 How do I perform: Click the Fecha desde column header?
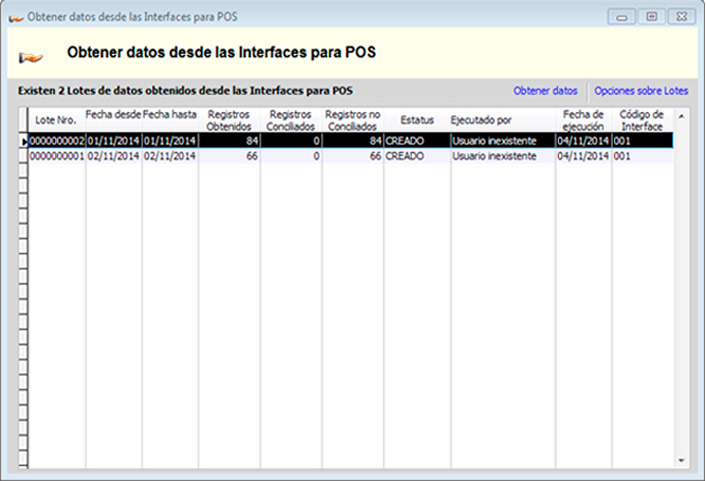(113, 114)
